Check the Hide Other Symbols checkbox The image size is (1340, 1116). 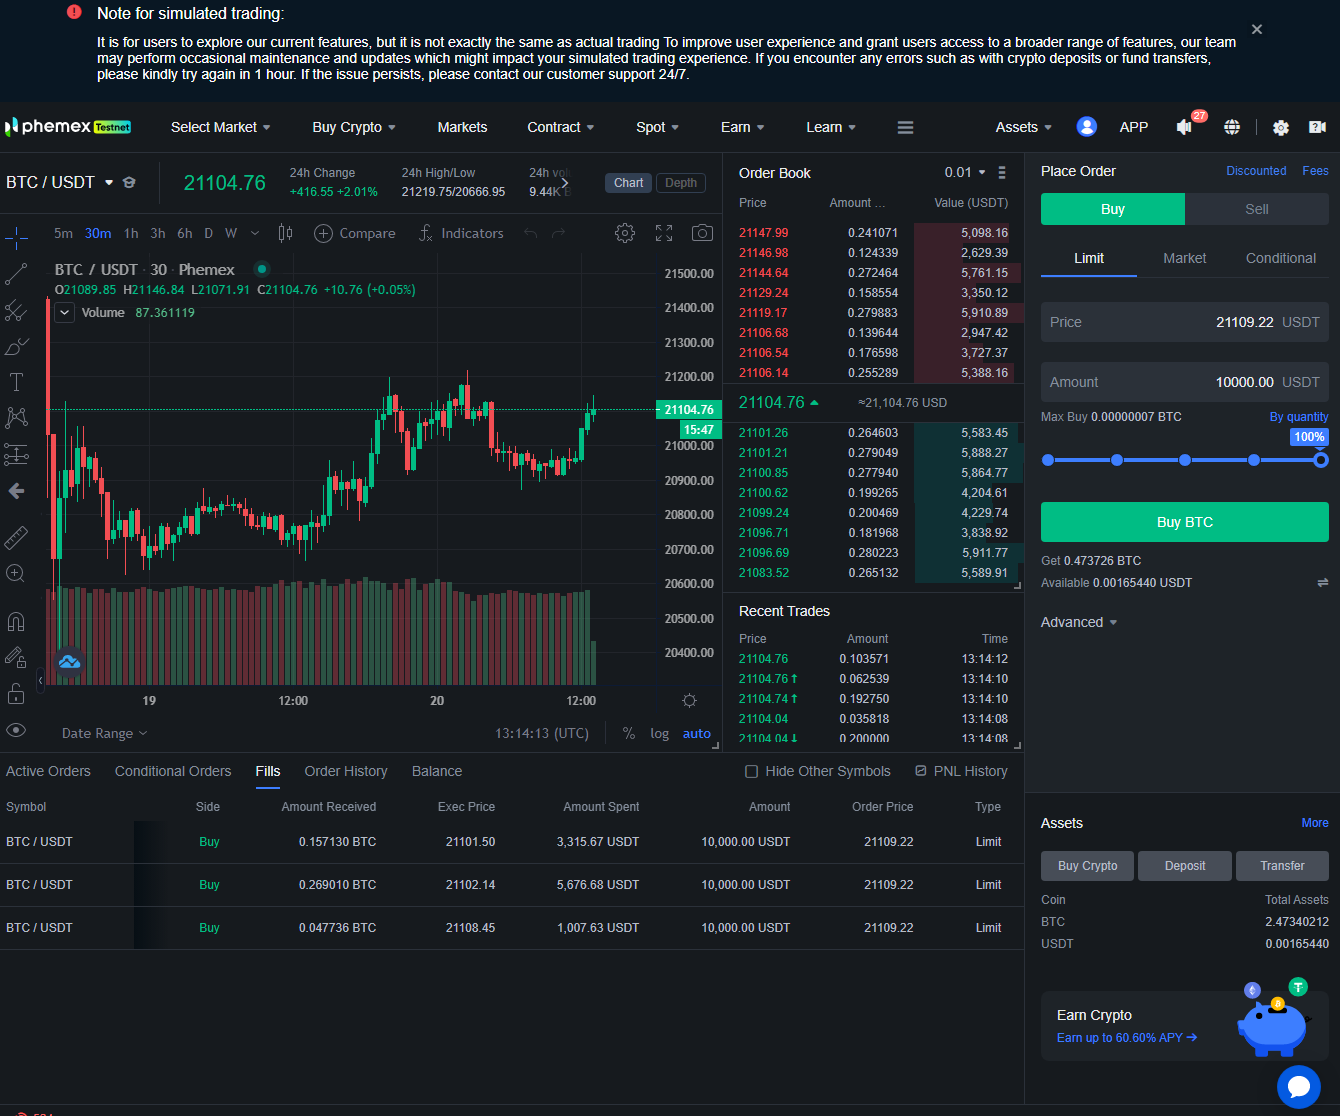752,771
